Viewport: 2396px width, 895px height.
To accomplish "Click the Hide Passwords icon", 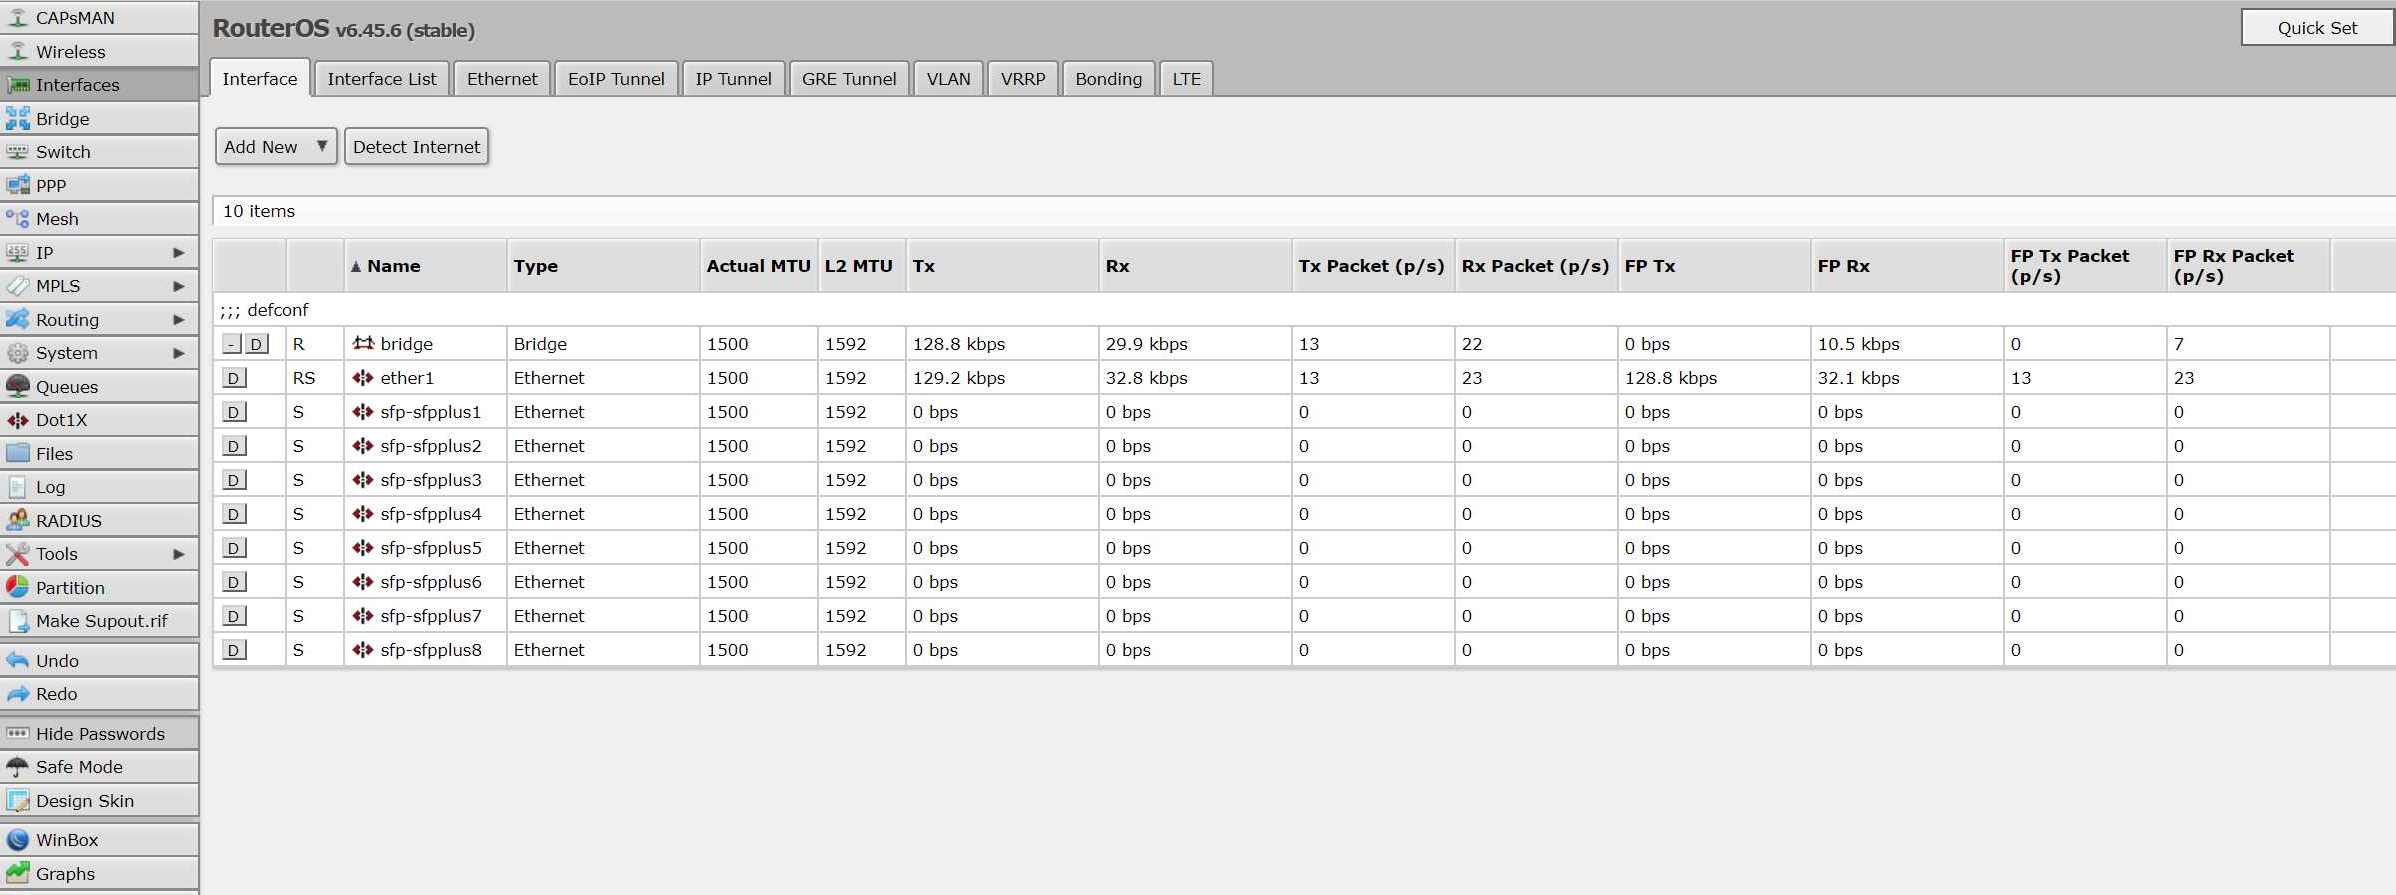I will tap(17, 733).
